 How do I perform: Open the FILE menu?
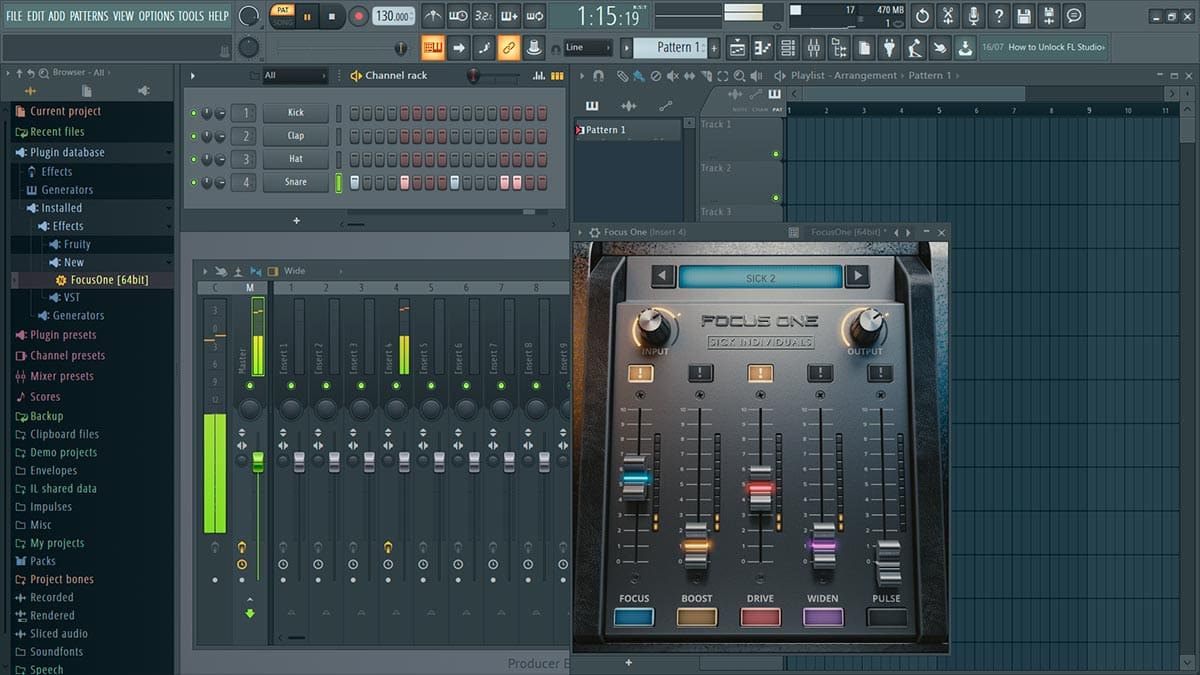15,16
